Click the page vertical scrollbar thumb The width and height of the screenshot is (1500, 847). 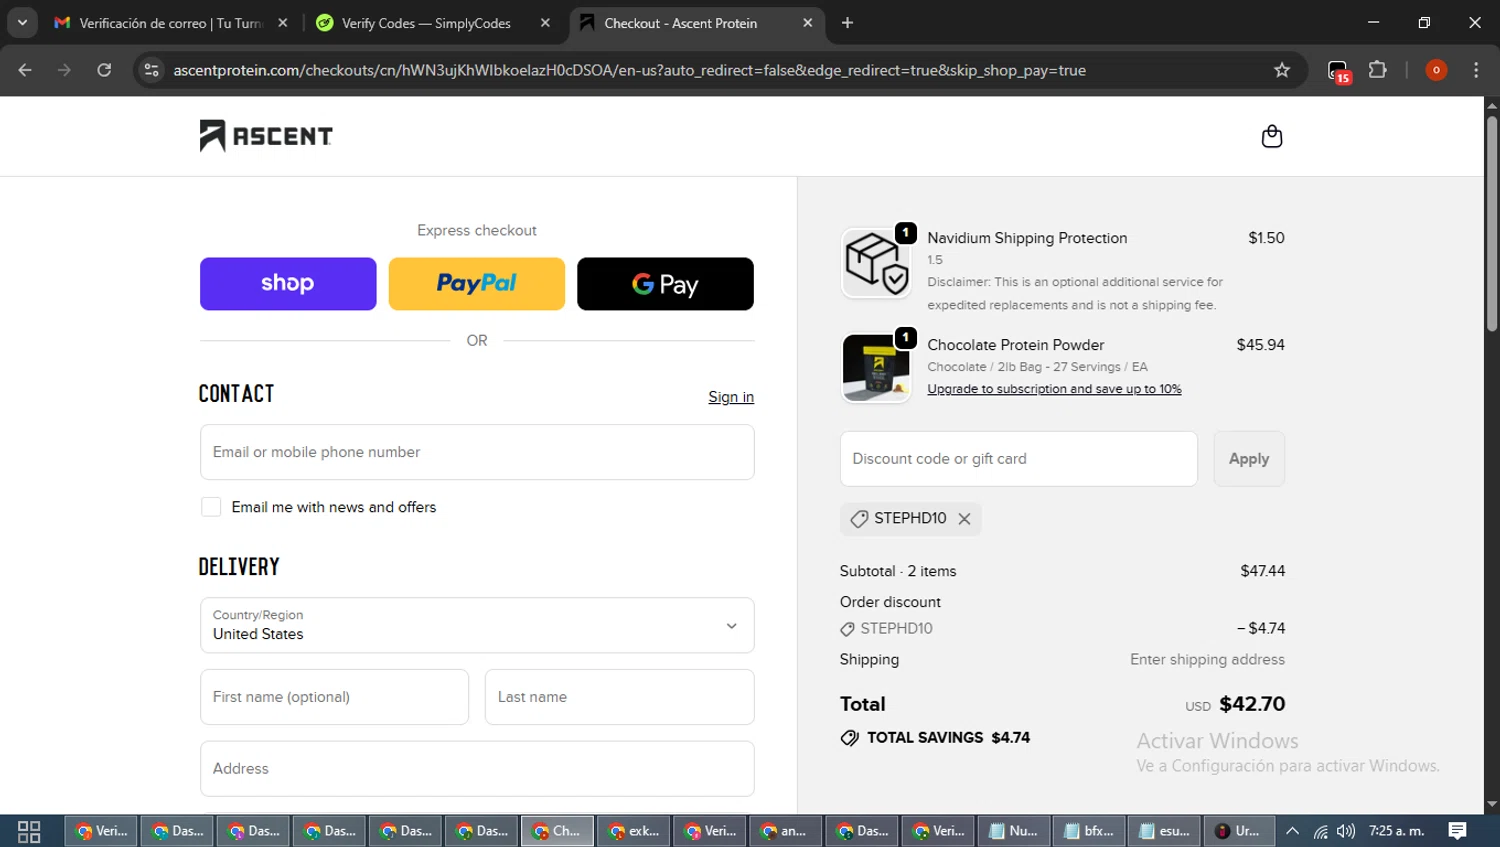pos(1492,223)
